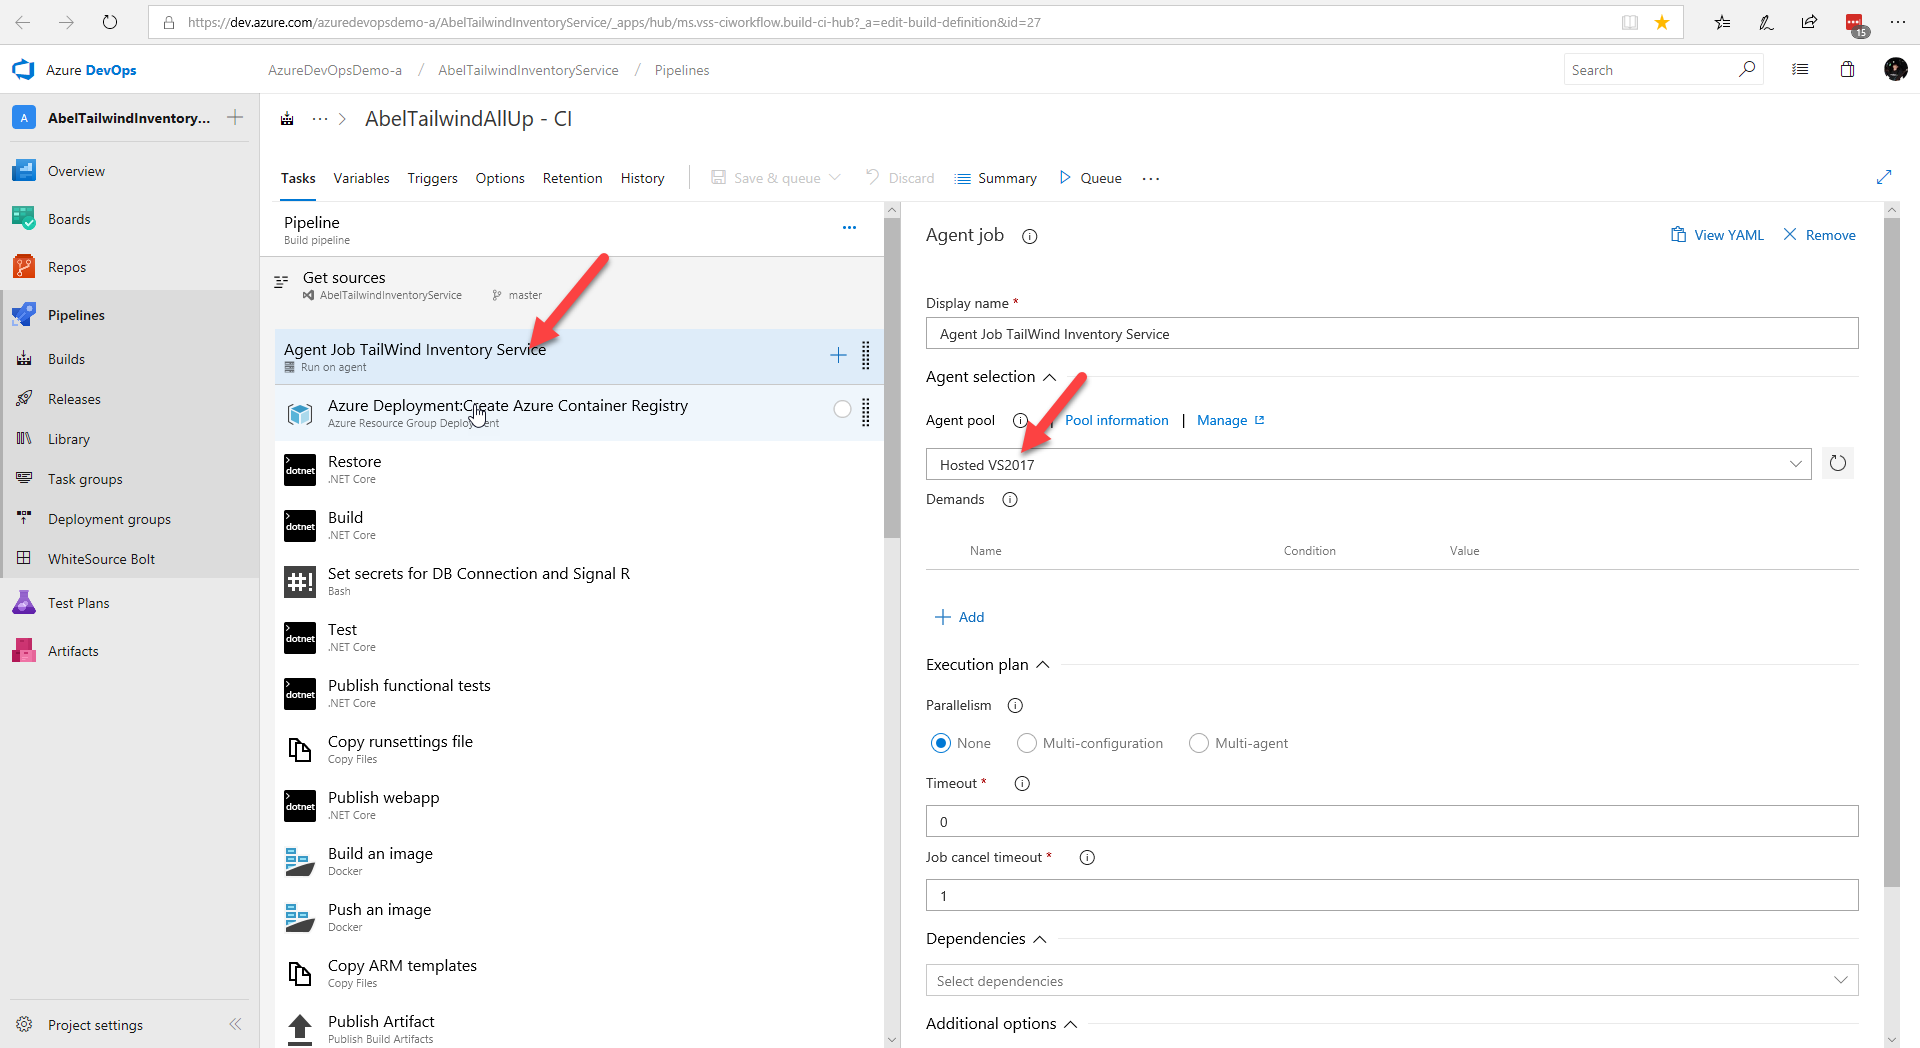Viewport: 1920px width, 1048px height.
Task: Click the AbelTailwindInventoryService breadcrumb
Action: coord(528,70)
